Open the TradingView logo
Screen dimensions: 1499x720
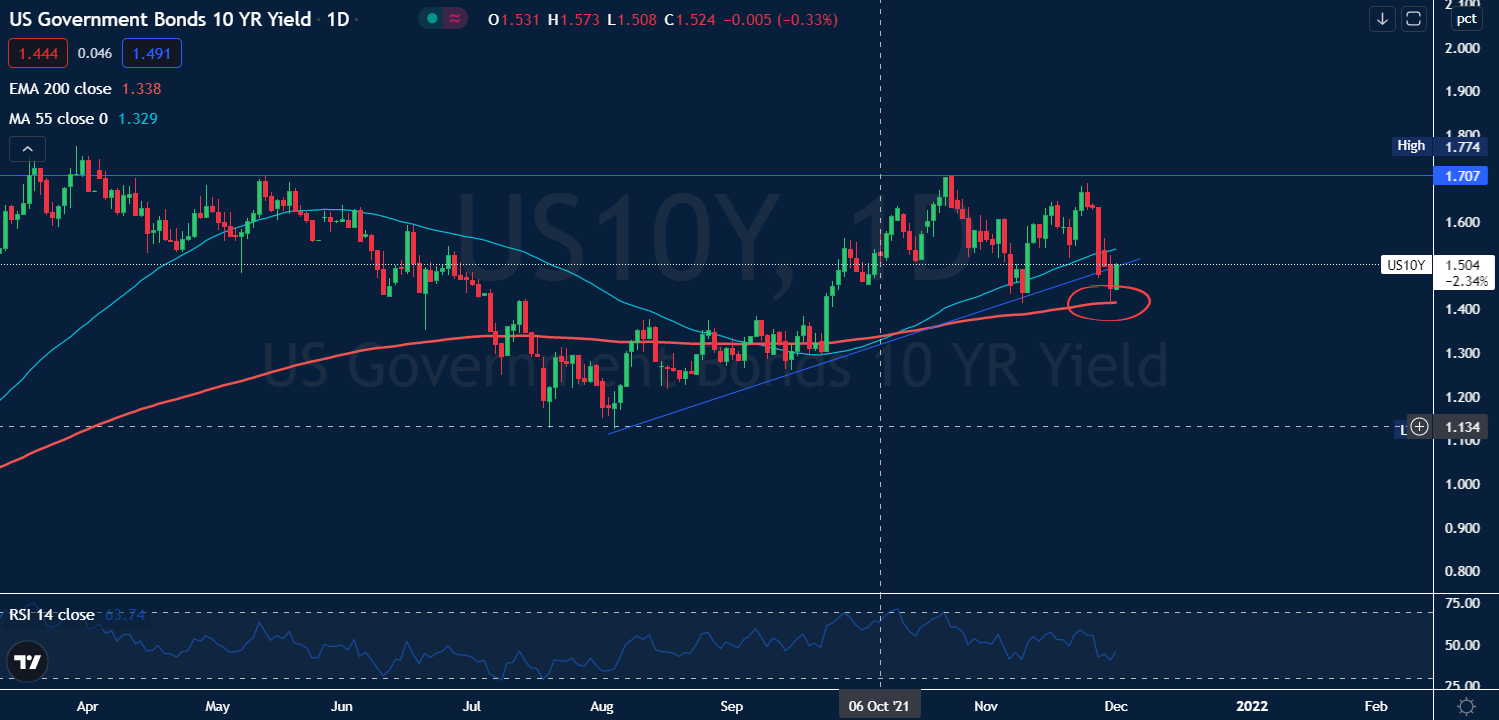click(x=28, y=662)
